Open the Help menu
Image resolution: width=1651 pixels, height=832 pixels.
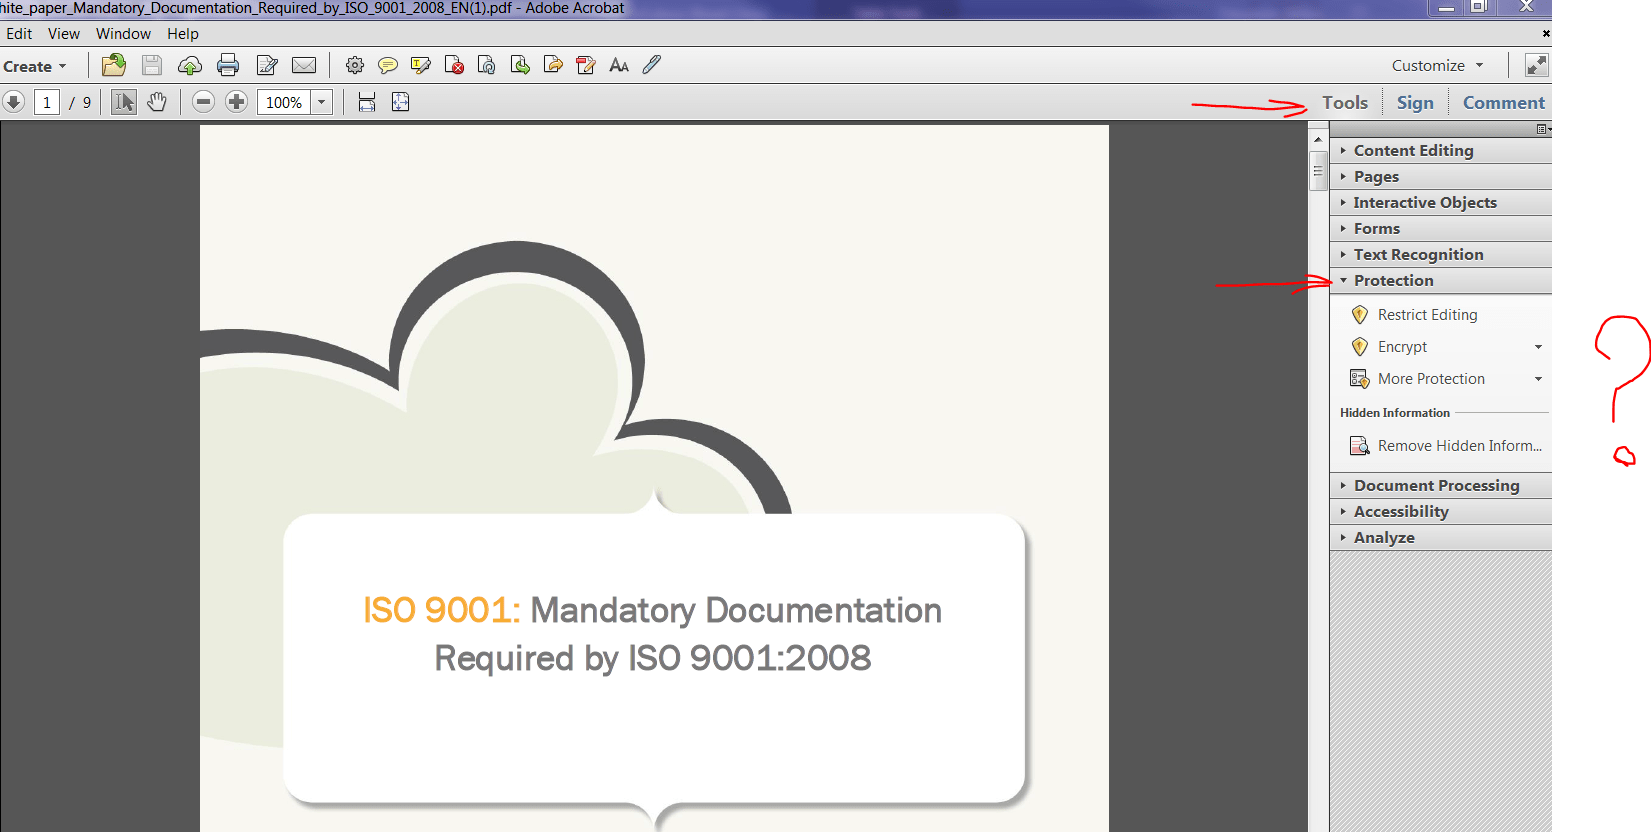click(x=183, y=34)
